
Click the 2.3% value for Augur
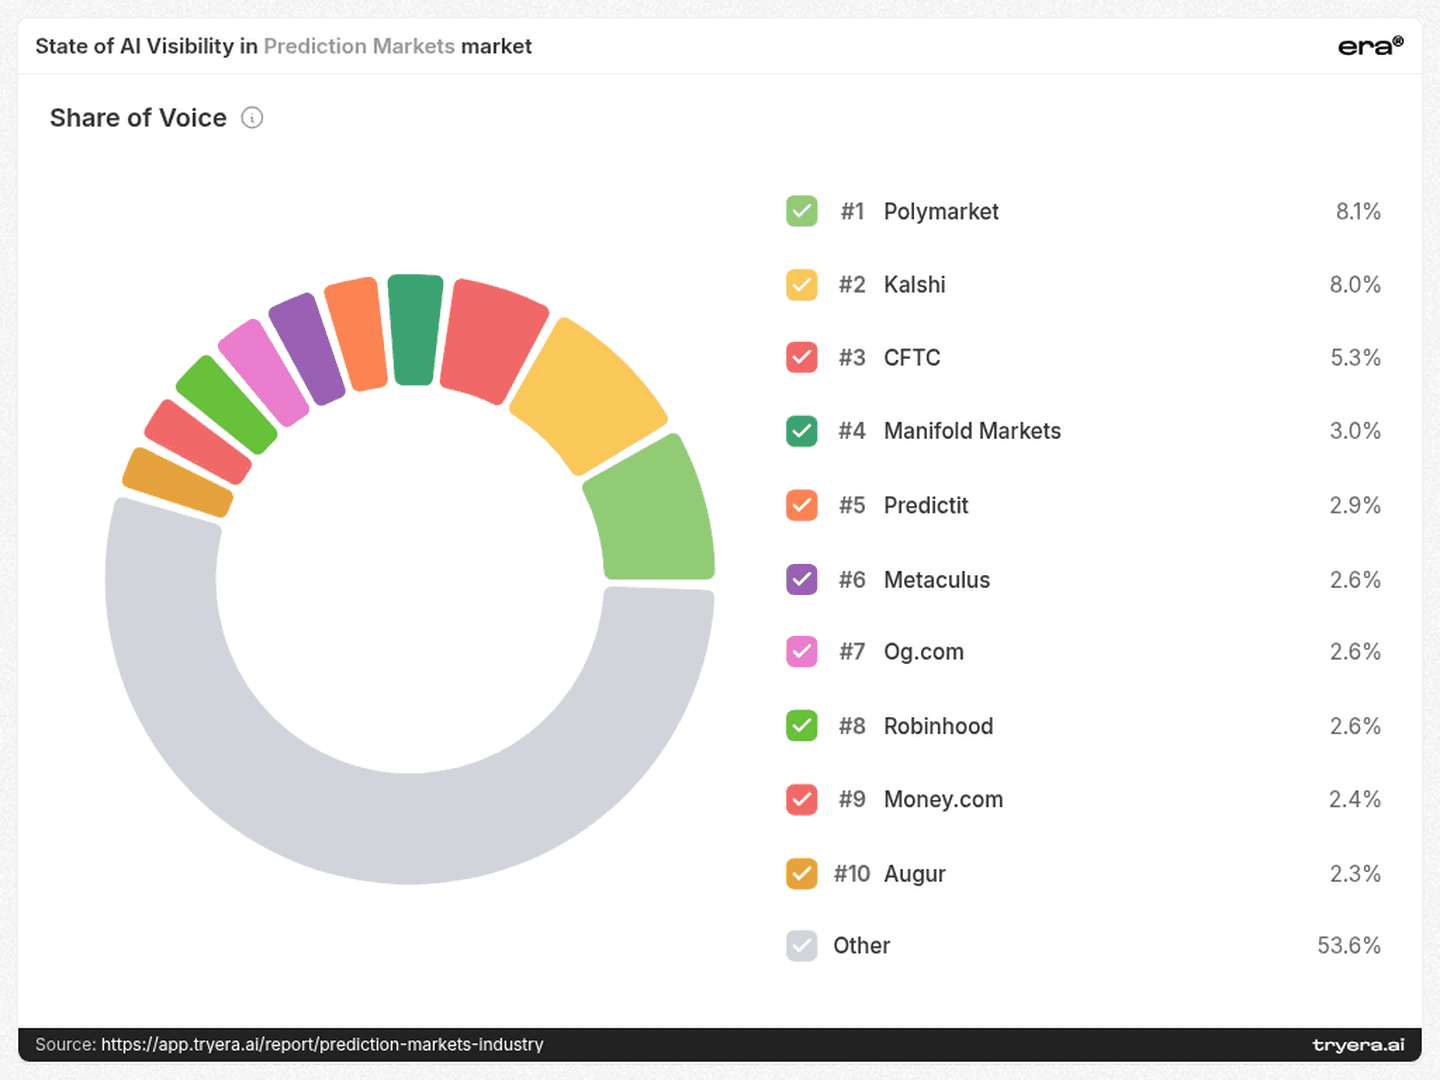pos(1355,873)
